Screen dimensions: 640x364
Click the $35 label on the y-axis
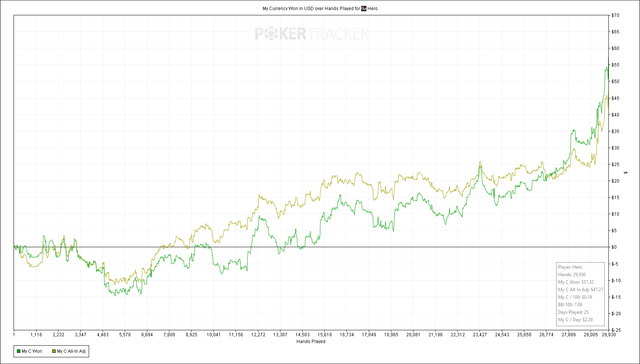pos(615,131)
